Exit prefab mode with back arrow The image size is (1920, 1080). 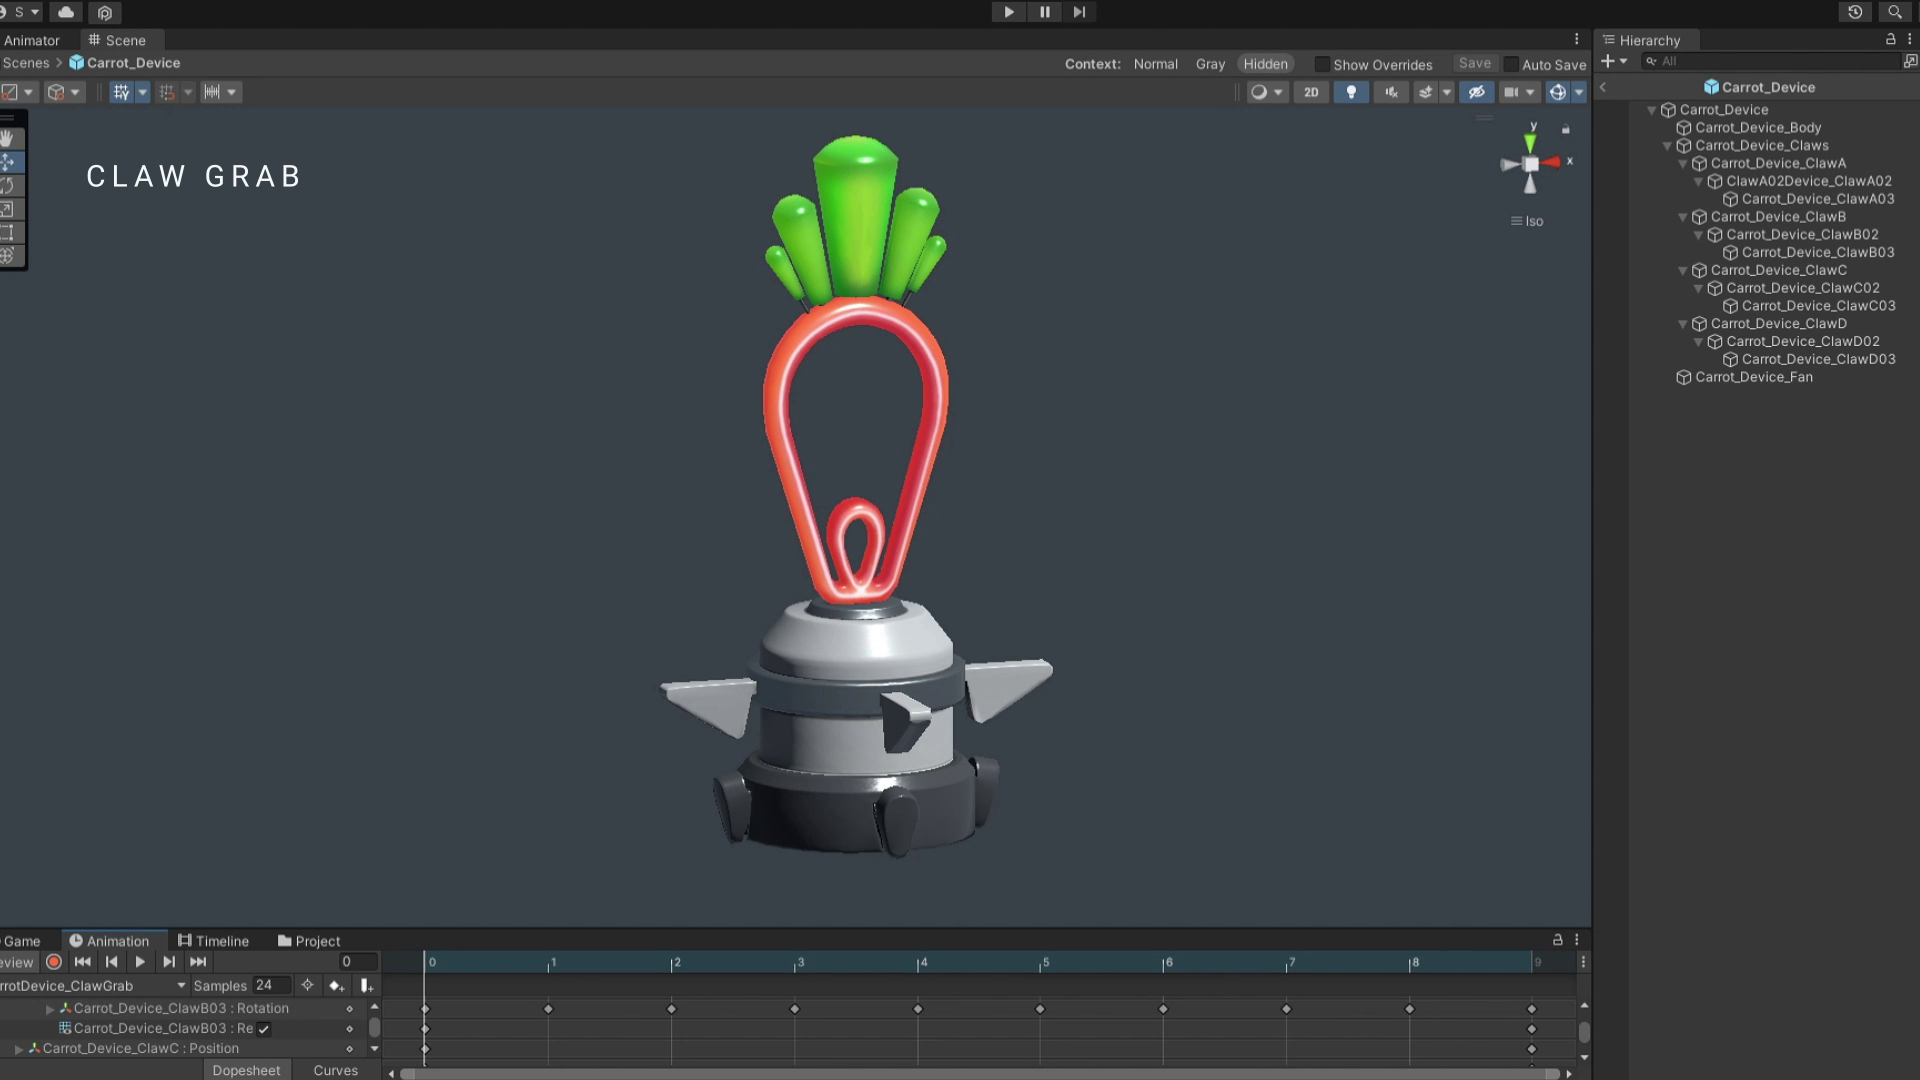(1603, 87)
